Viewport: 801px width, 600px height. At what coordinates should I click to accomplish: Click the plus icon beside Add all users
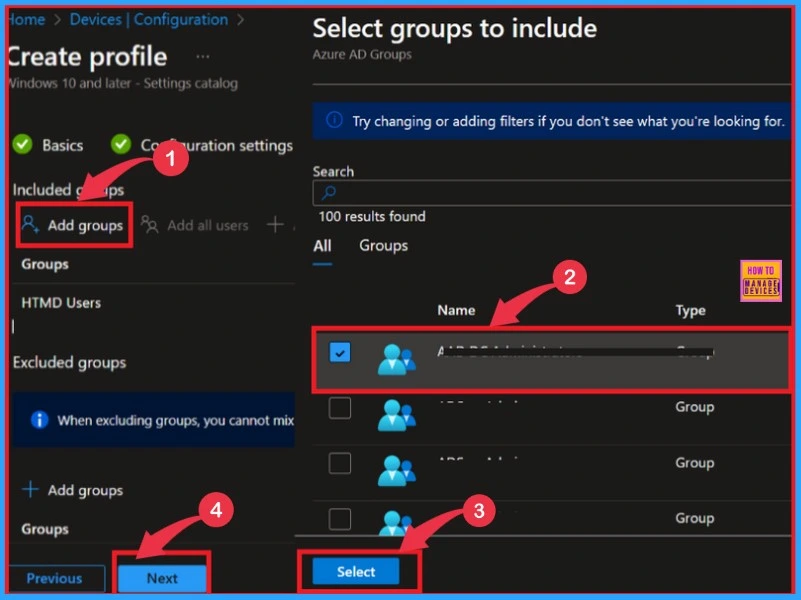coord(275,224)
